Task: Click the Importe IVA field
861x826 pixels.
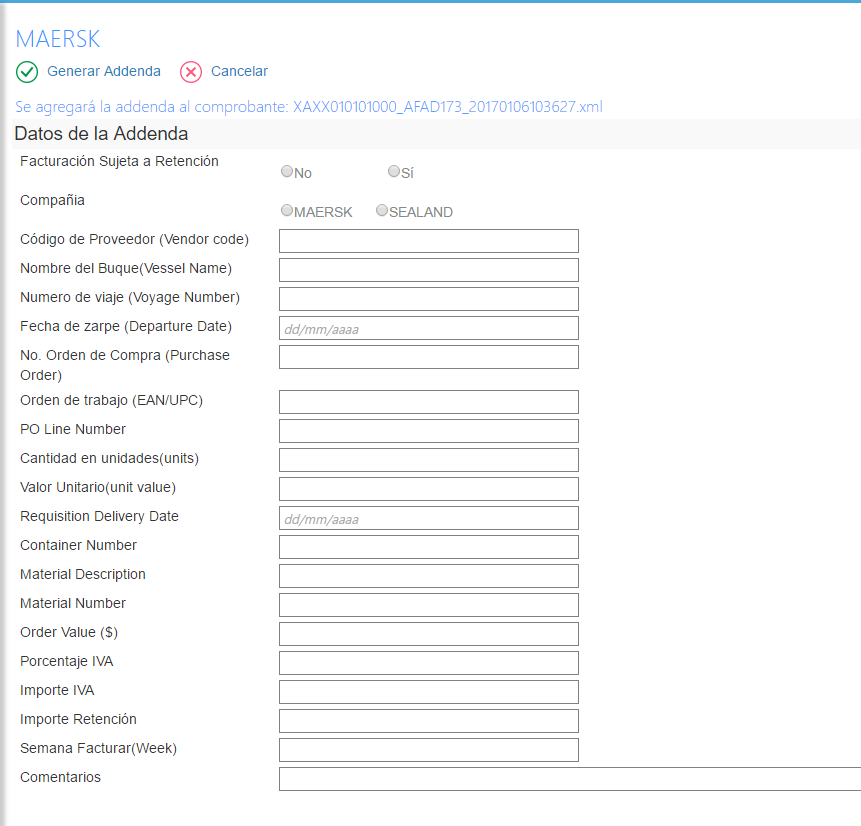Action: (x=429, y=692)
